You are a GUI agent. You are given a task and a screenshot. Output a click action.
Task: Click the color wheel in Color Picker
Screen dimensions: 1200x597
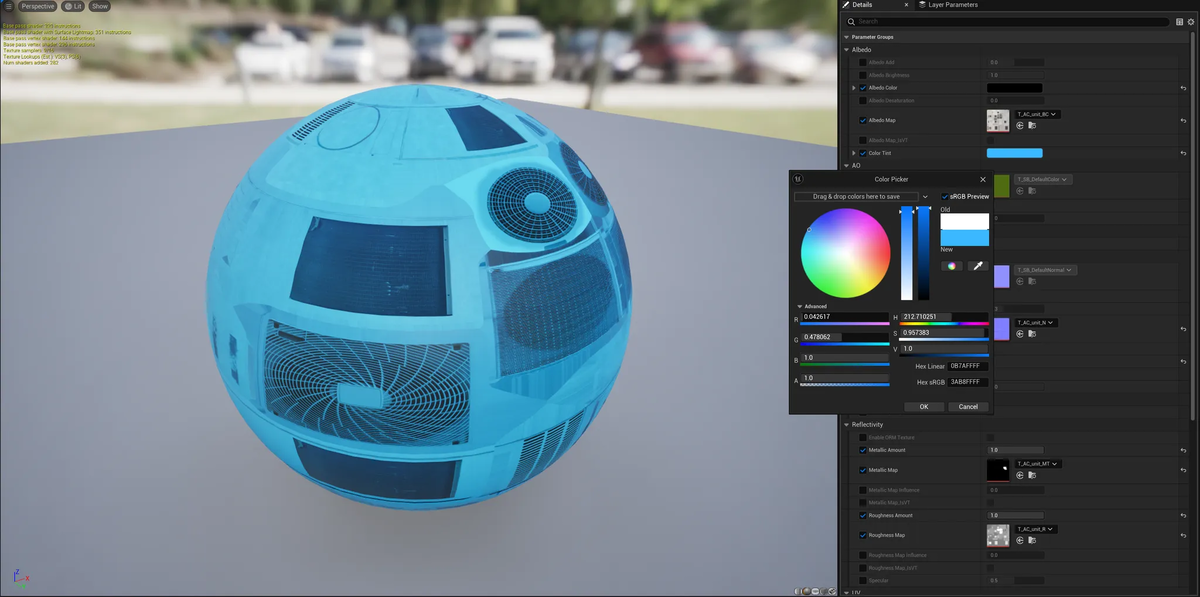pos(845,253)
